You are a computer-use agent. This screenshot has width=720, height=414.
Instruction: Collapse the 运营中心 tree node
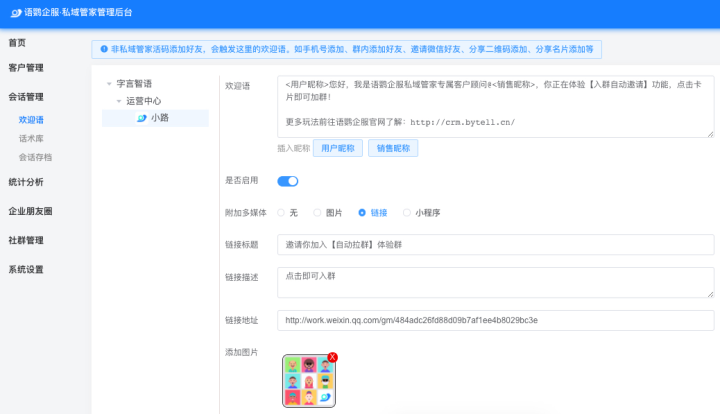119,101
